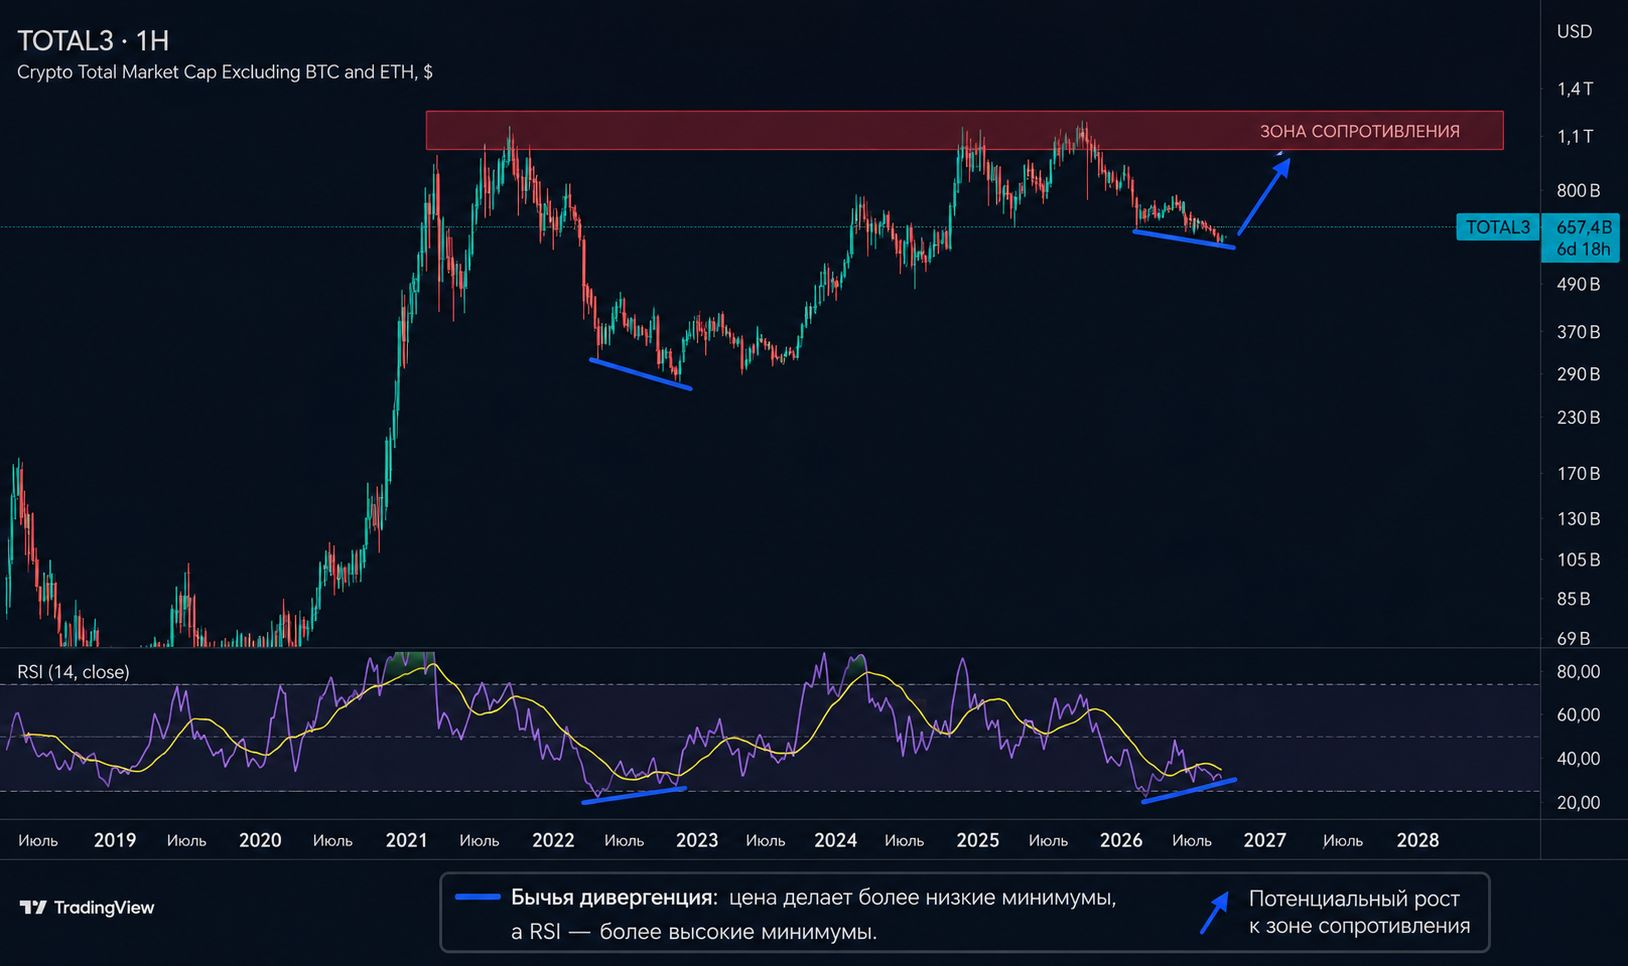Select 2026 on the time axis
Screen dimensions: 1628x966
click(1121, 840)
